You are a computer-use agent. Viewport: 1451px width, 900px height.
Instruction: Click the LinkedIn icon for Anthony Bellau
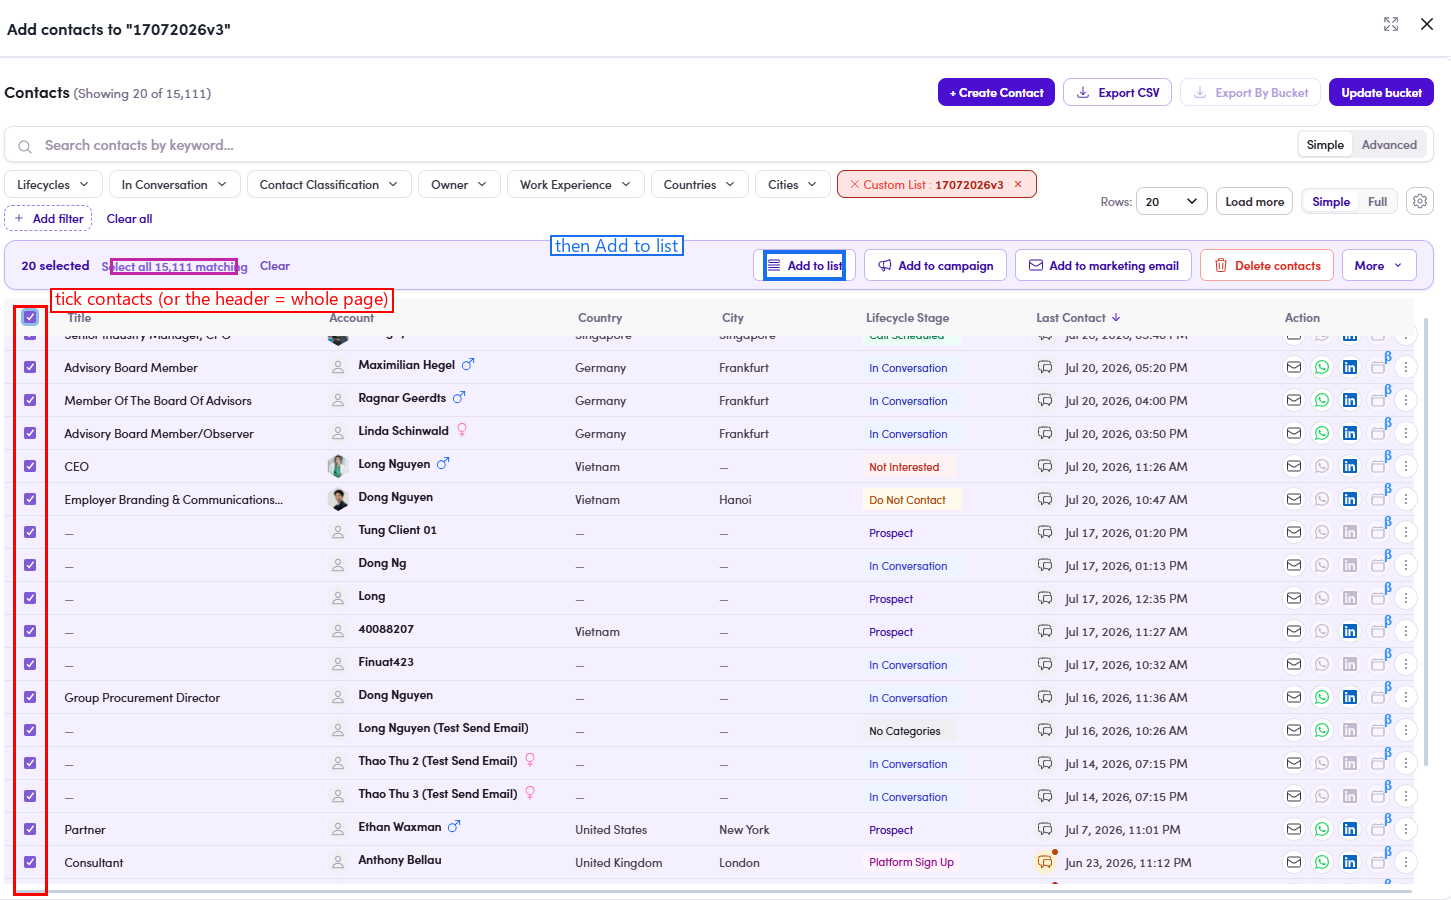[x=1350, y=862]
